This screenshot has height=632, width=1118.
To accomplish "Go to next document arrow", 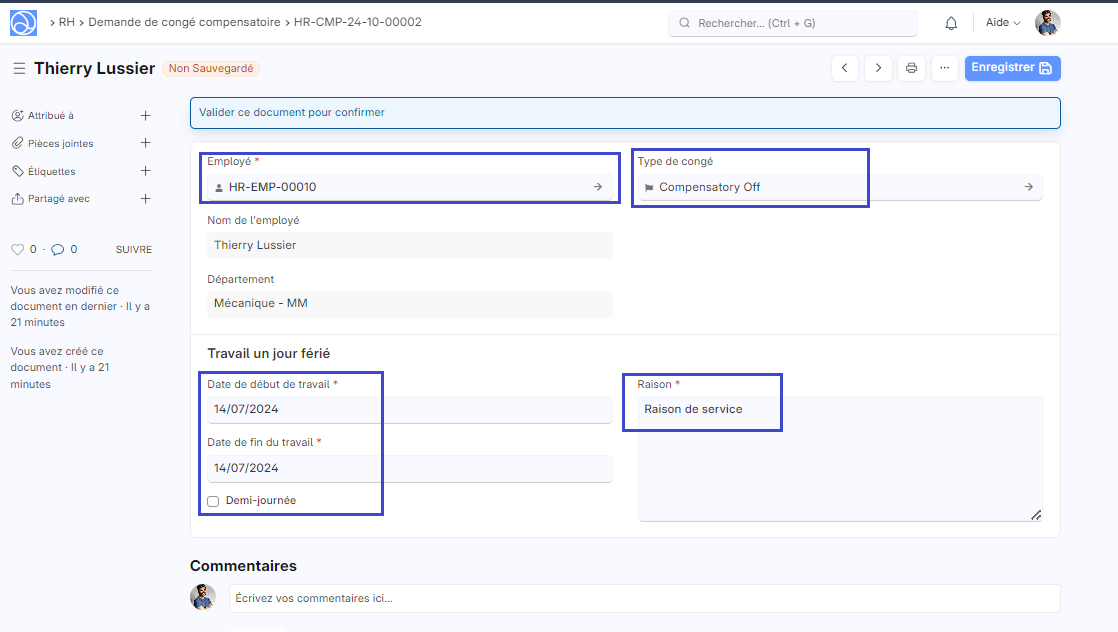I will pos(878,68).
